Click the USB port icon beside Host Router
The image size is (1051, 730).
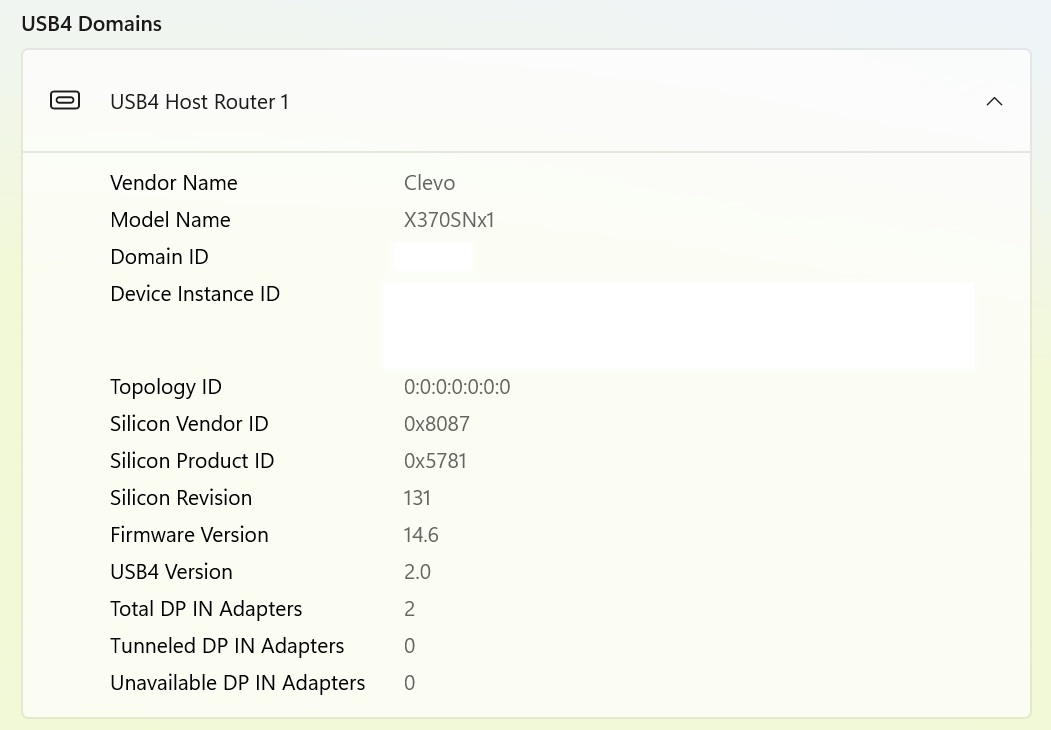pyautogui.click(x=65, y=101)
